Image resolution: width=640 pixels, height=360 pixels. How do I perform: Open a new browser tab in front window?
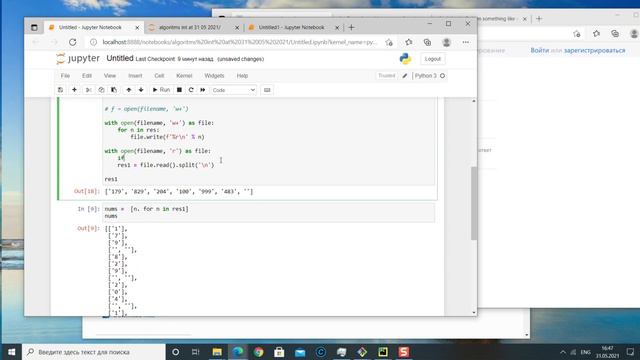[351, 27]
